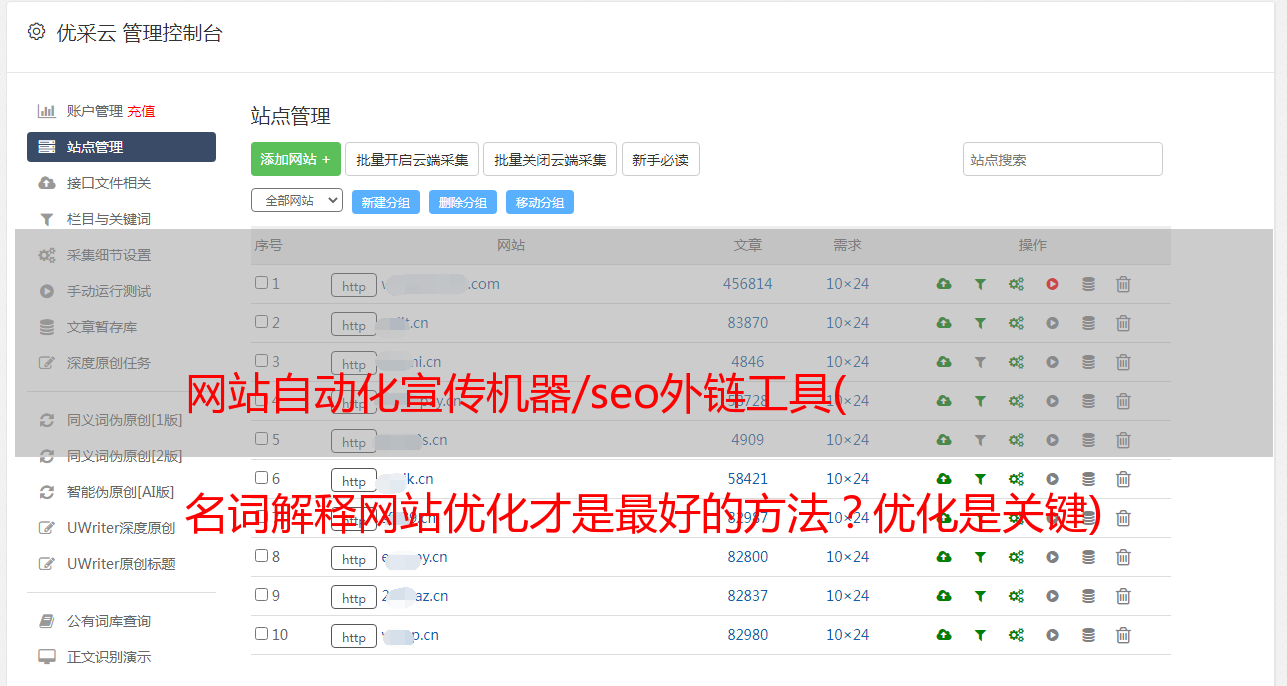Click the filter icon in the 82800 row
The height and width of the screenshot is (686, 1287).
[980, 557]
